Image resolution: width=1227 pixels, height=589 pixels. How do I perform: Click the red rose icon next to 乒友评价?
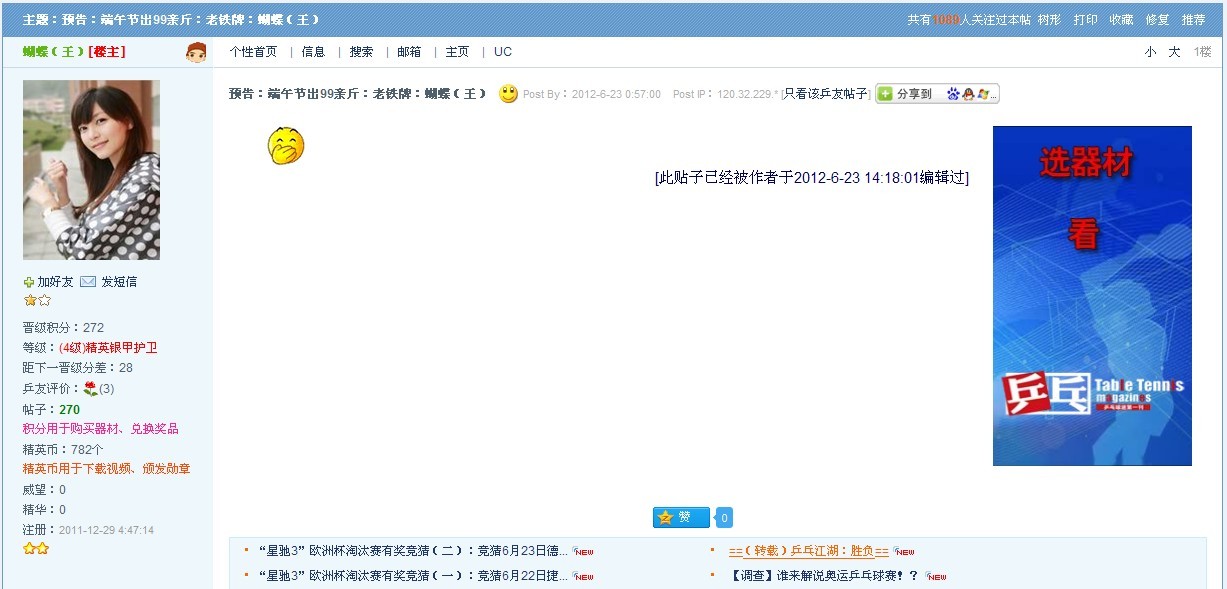[90, 388]
